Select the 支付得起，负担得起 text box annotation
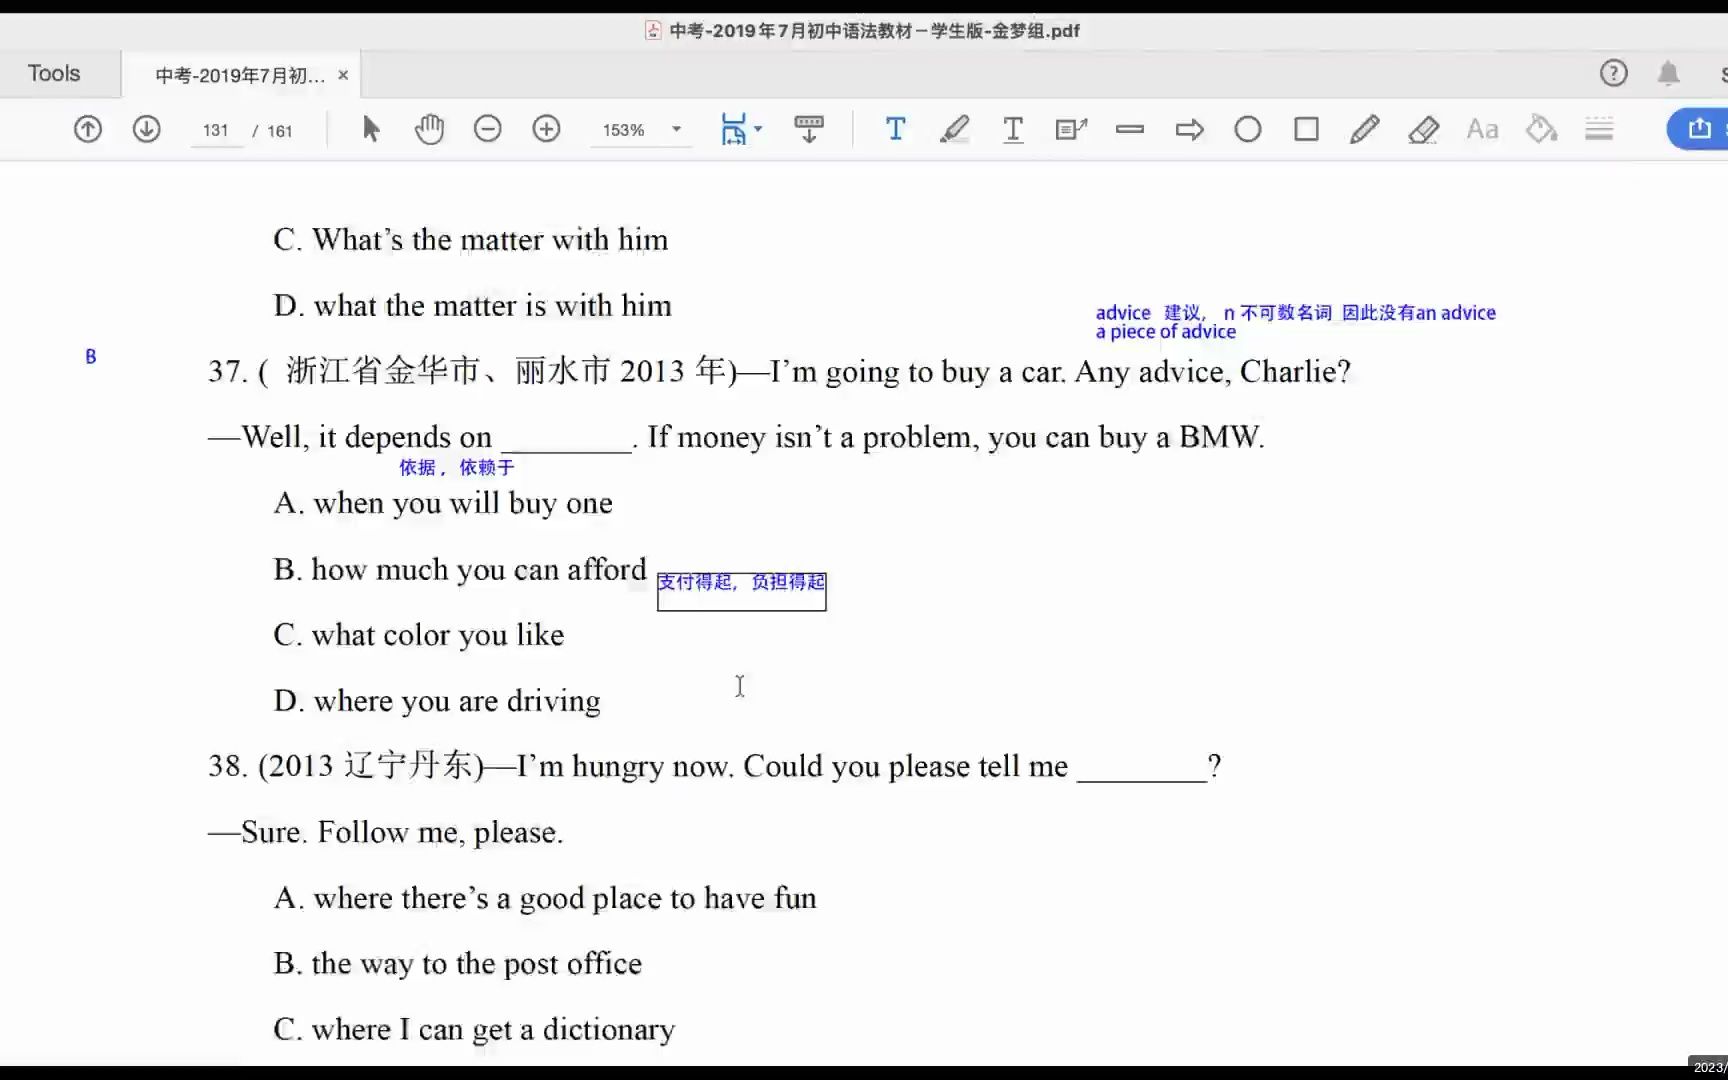 741,590
